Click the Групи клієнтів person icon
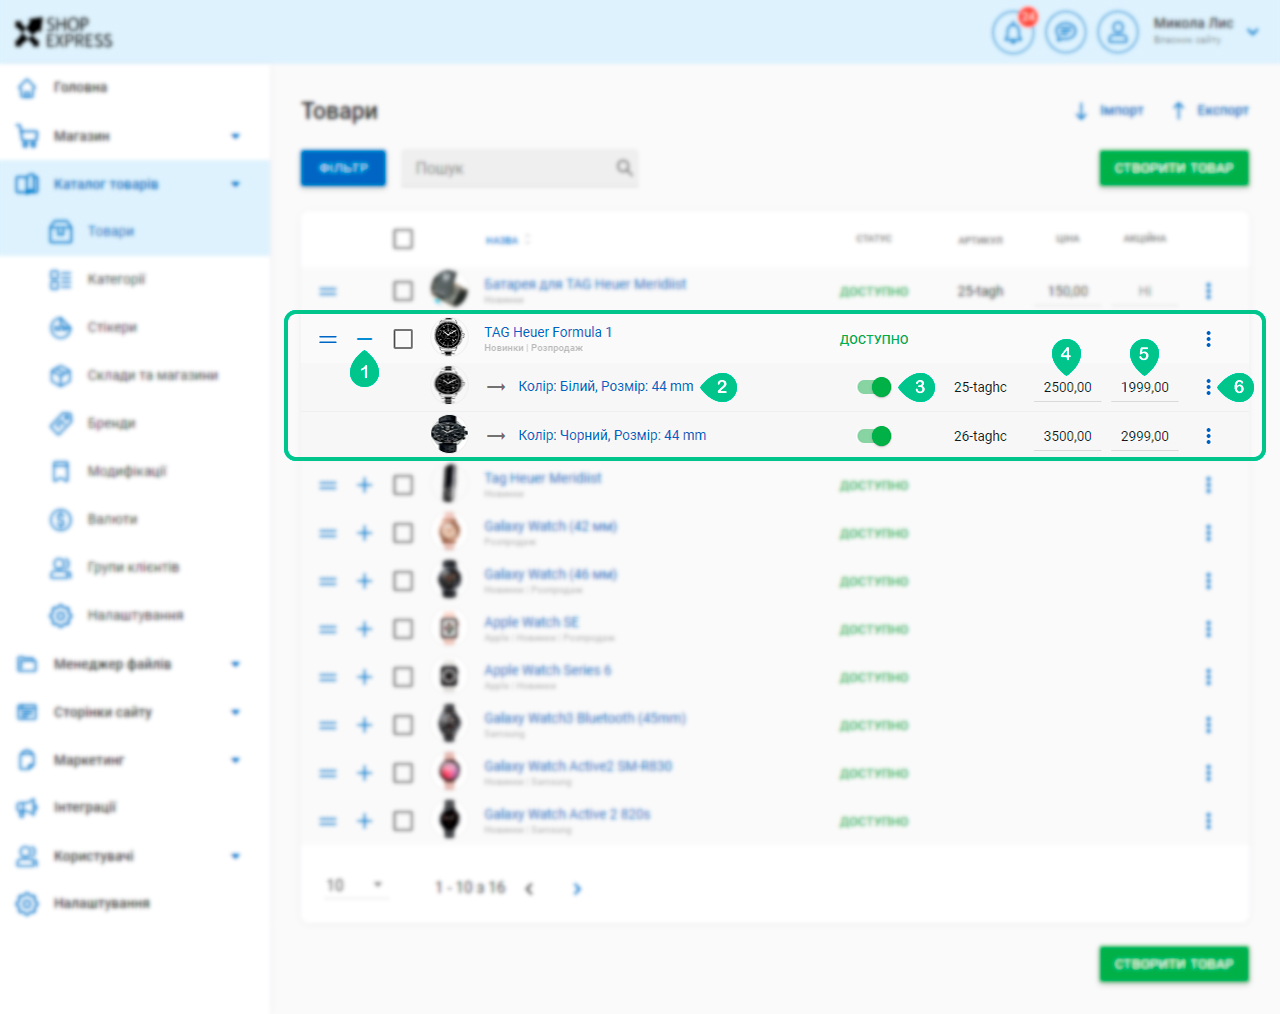1280x1014 pixels. click(61, 567)
